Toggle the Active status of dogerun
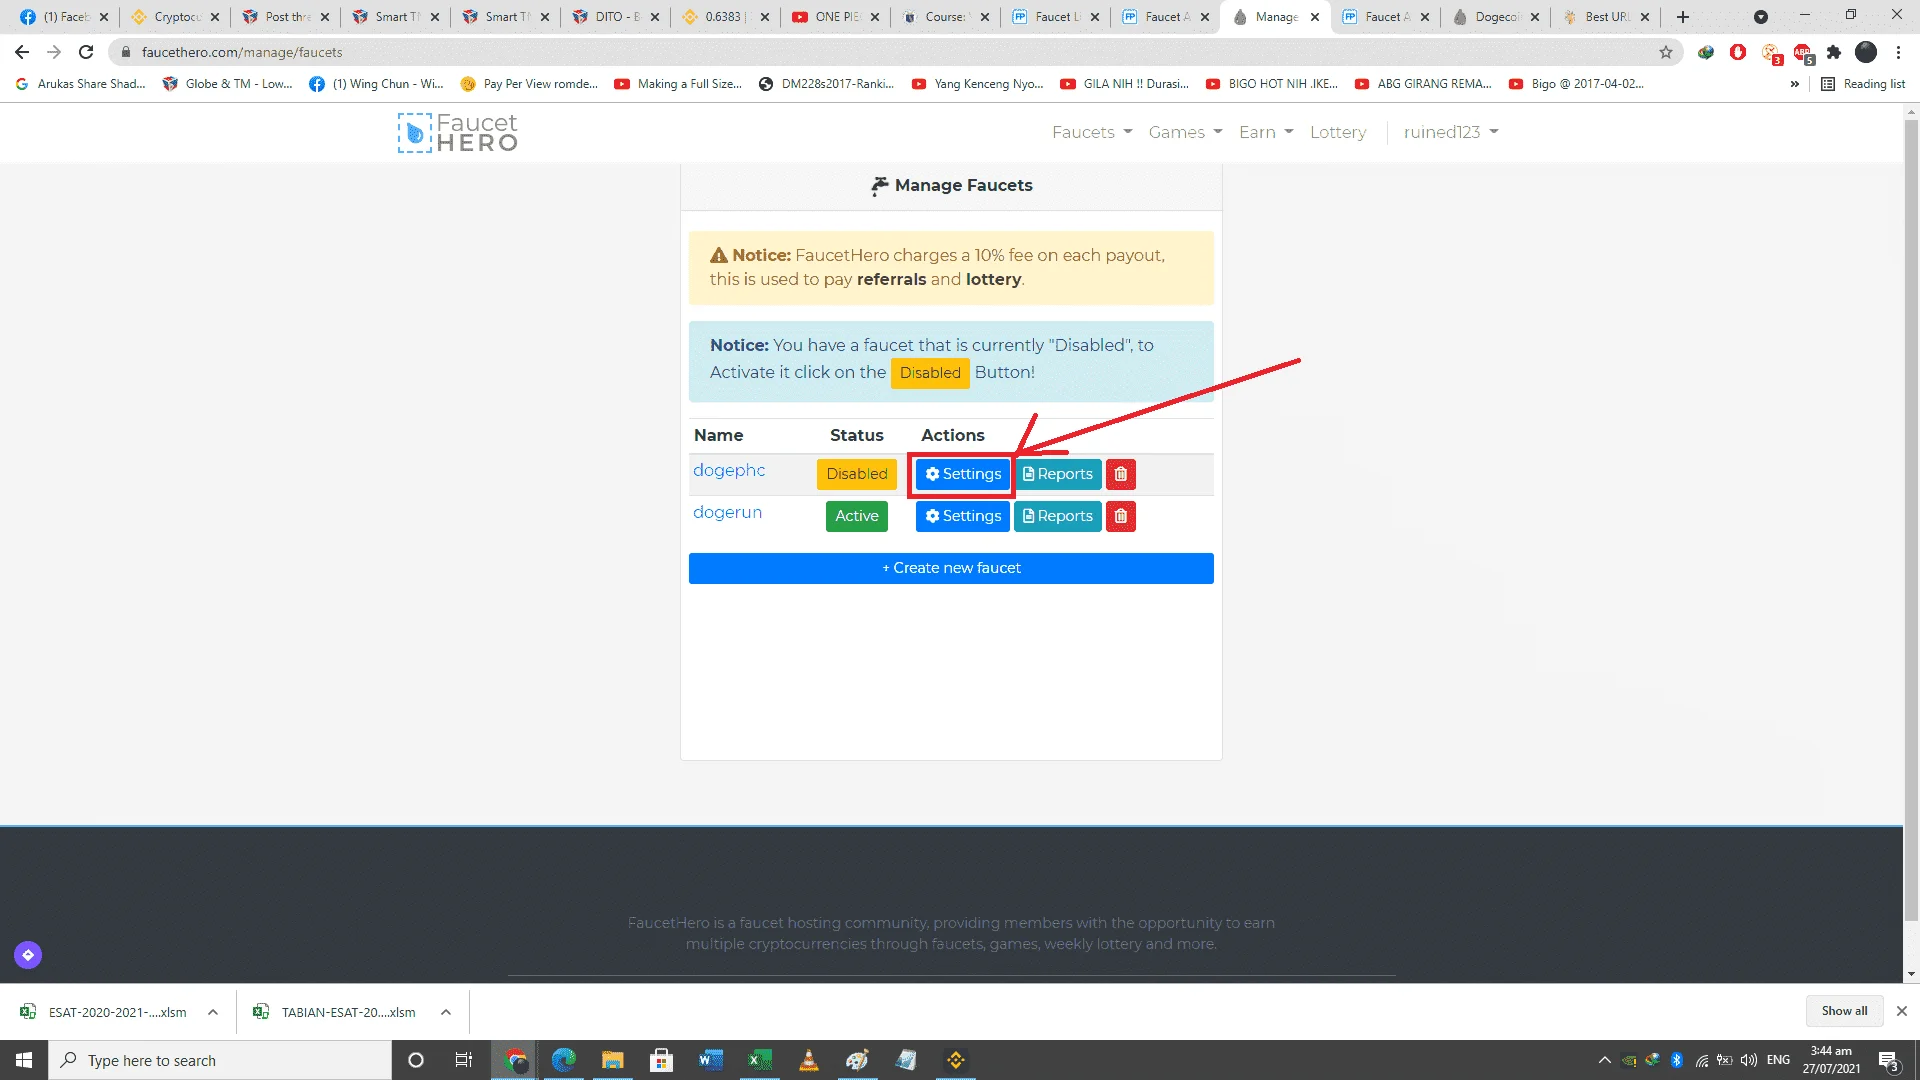The height and width of the screenshot is (1080, 1920). pos(856,516)
